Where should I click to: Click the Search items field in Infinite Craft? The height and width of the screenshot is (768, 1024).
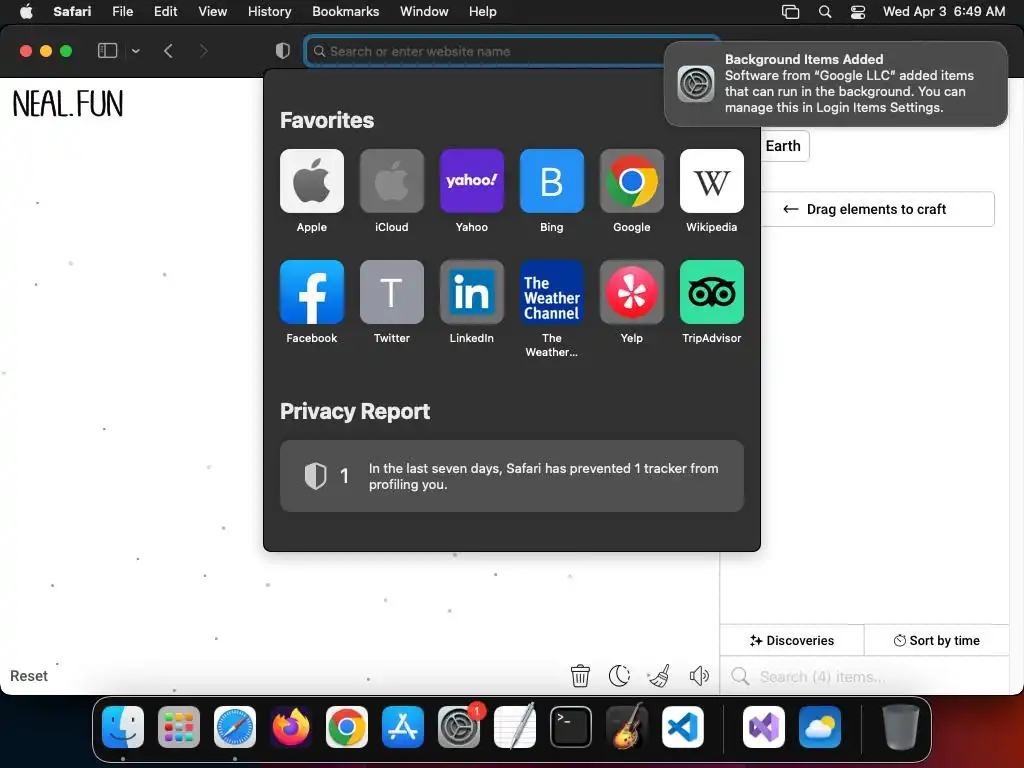[865, 677]
